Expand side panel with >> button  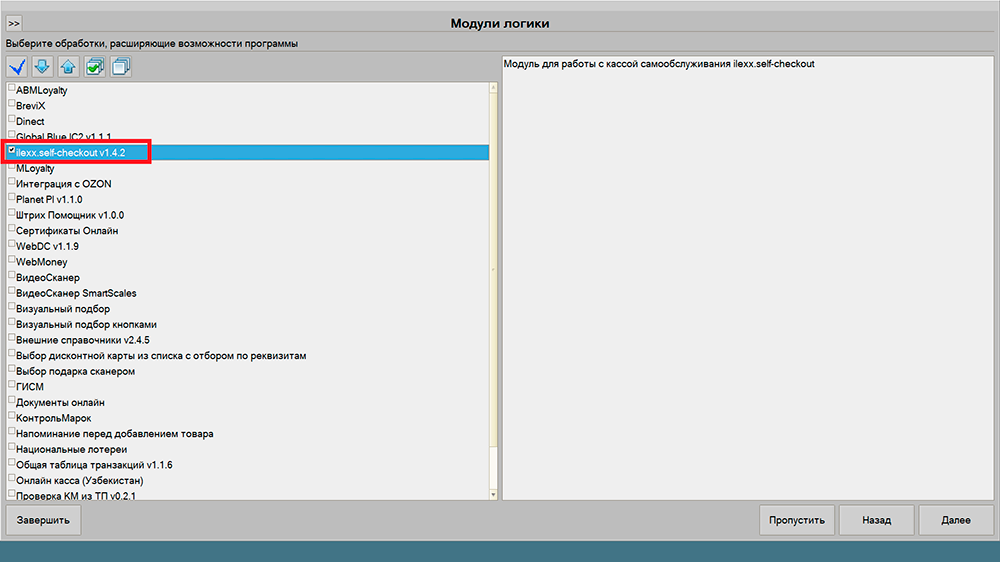pos(14,24)
